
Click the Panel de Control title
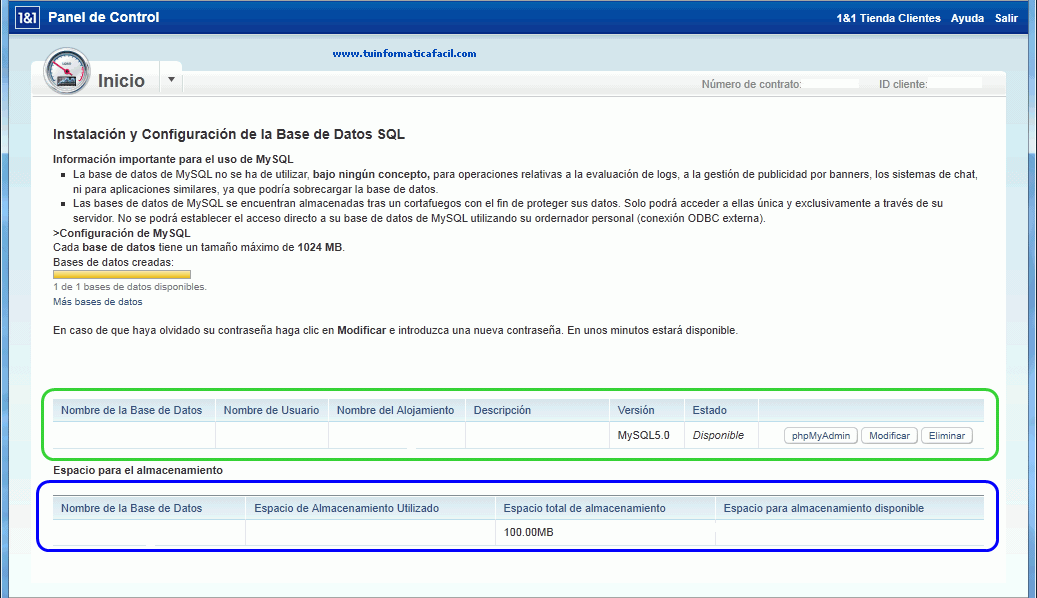click(x=104, y=17)
